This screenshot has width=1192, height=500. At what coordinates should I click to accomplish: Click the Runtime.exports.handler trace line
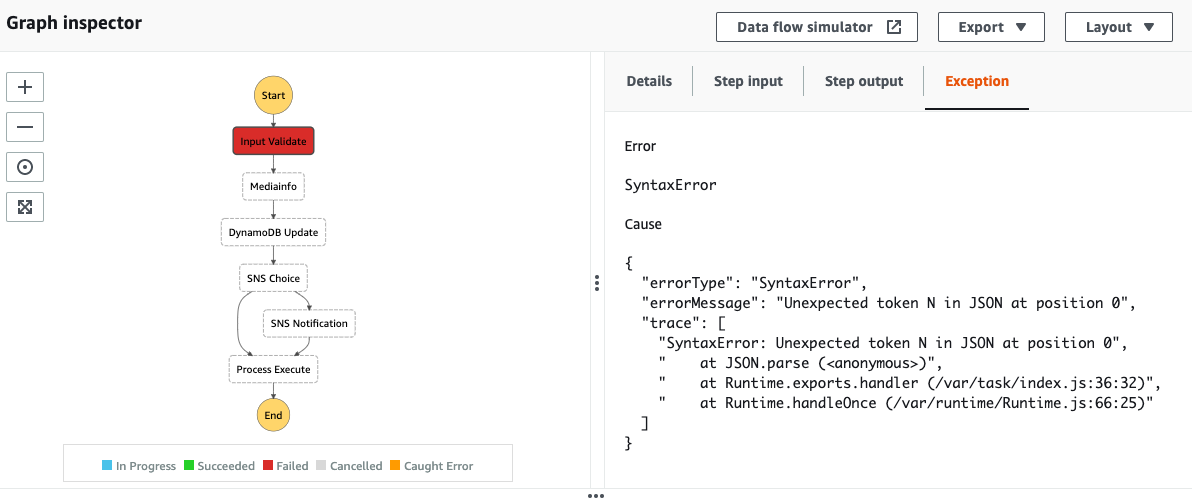908,382
